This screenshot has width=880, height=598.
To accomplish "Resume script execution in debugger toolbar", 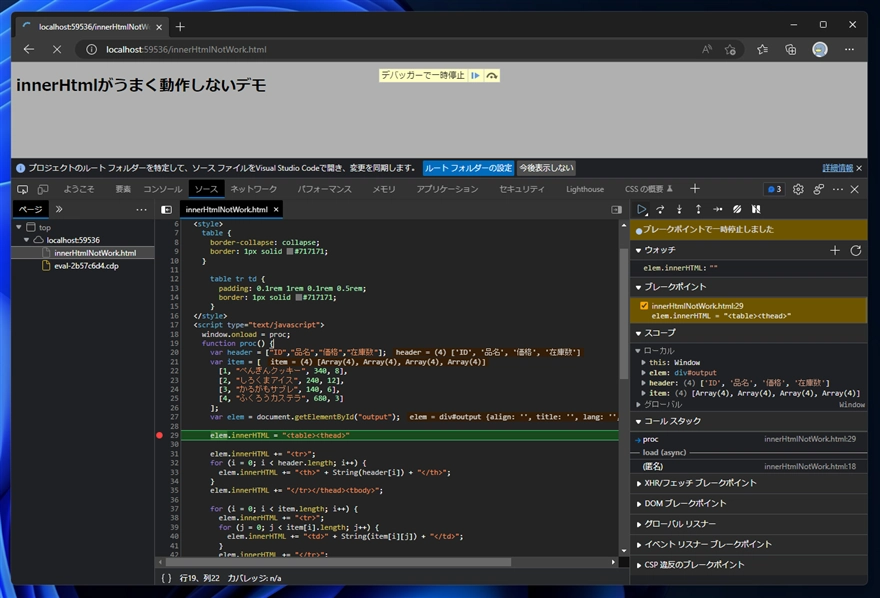I will pos(641,209).
